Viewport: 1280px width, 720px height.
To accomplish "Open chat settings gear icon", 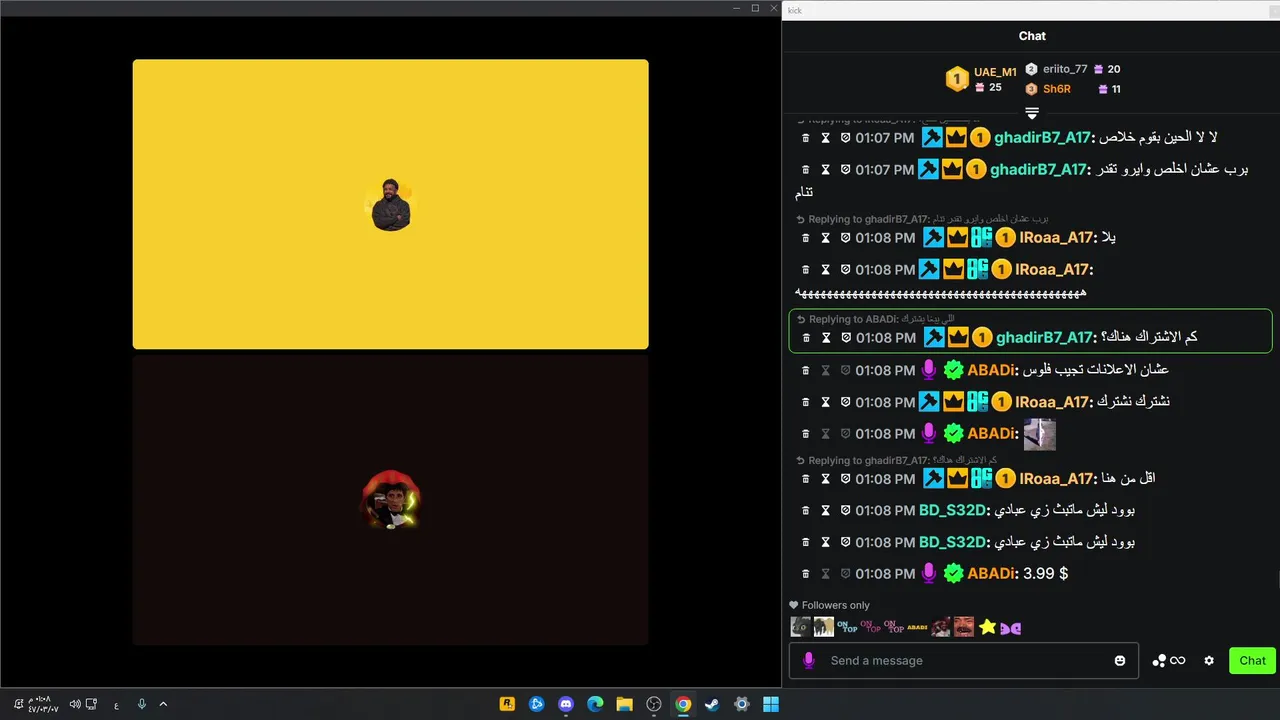I will pyautogui.click(x=1209, y=661).
